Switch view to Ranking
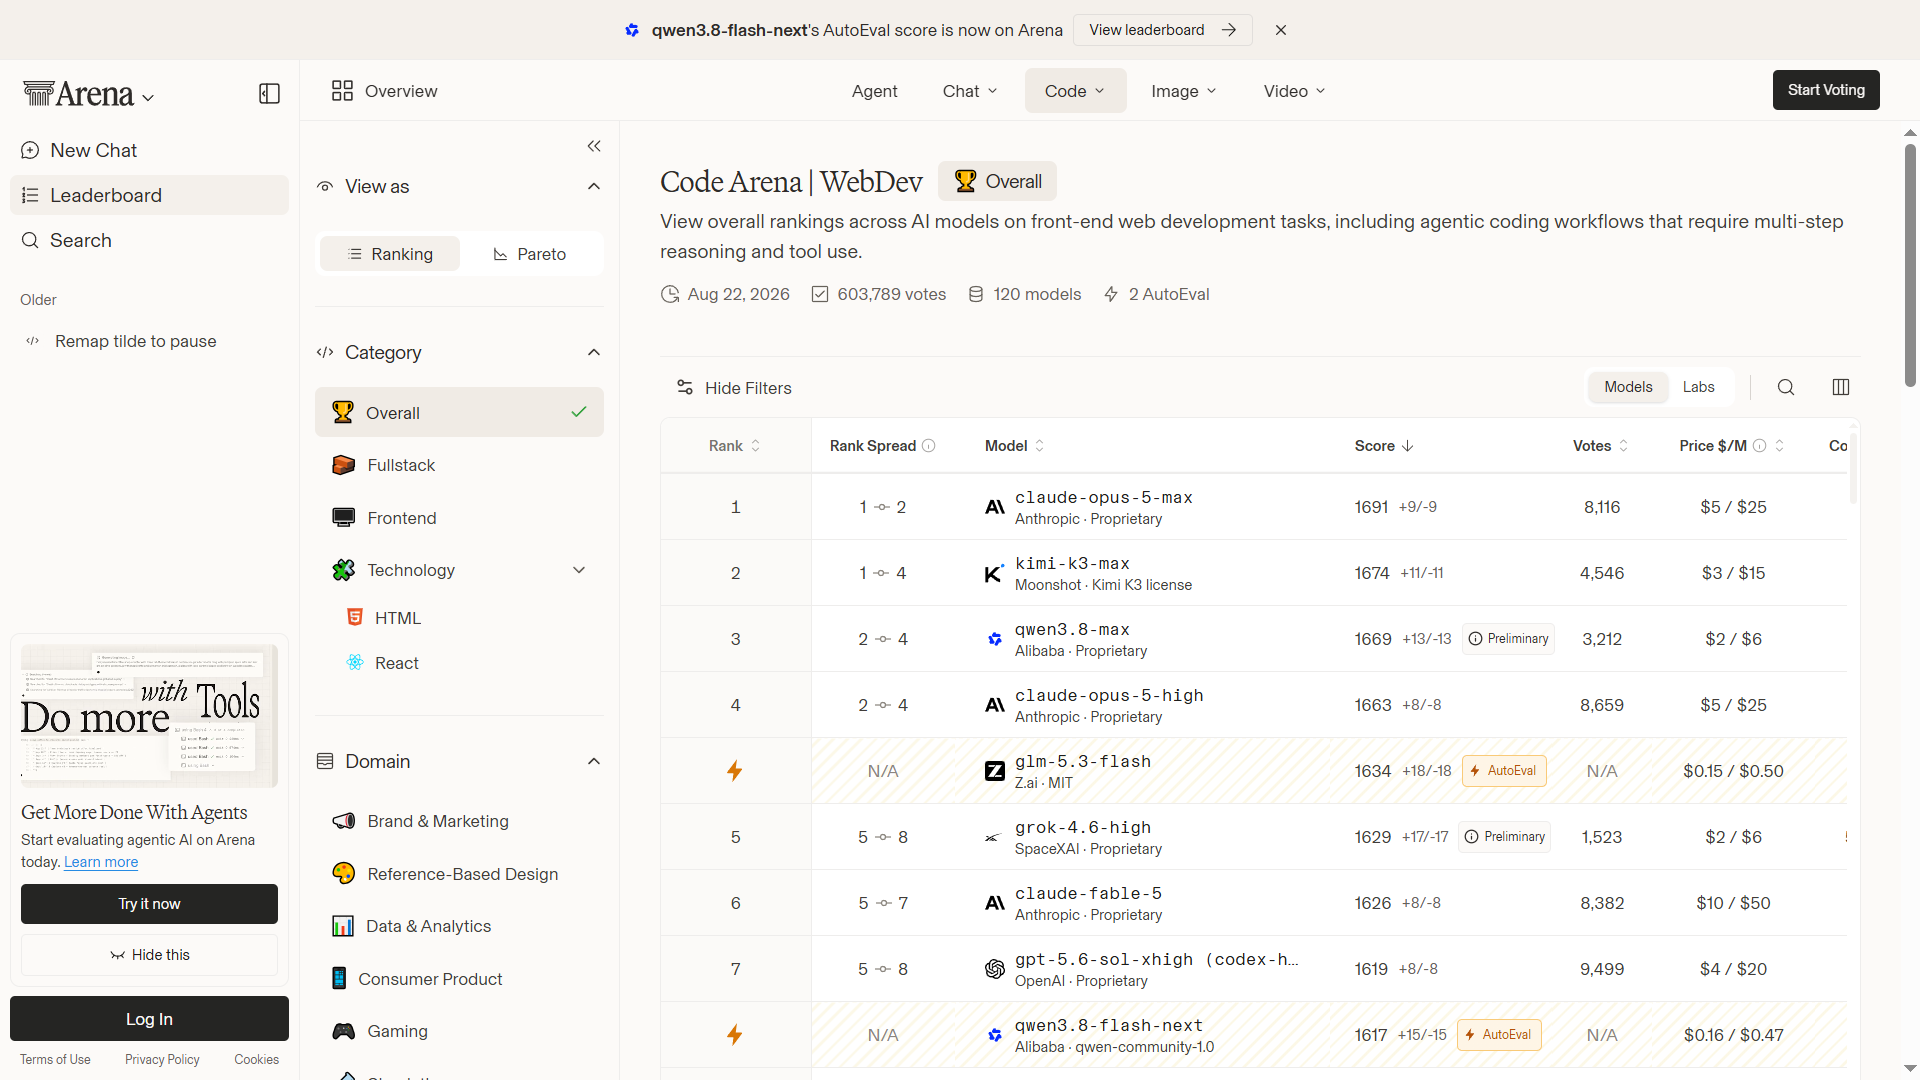This screenshot has height=1080, width=1920. tap(390, 254)
